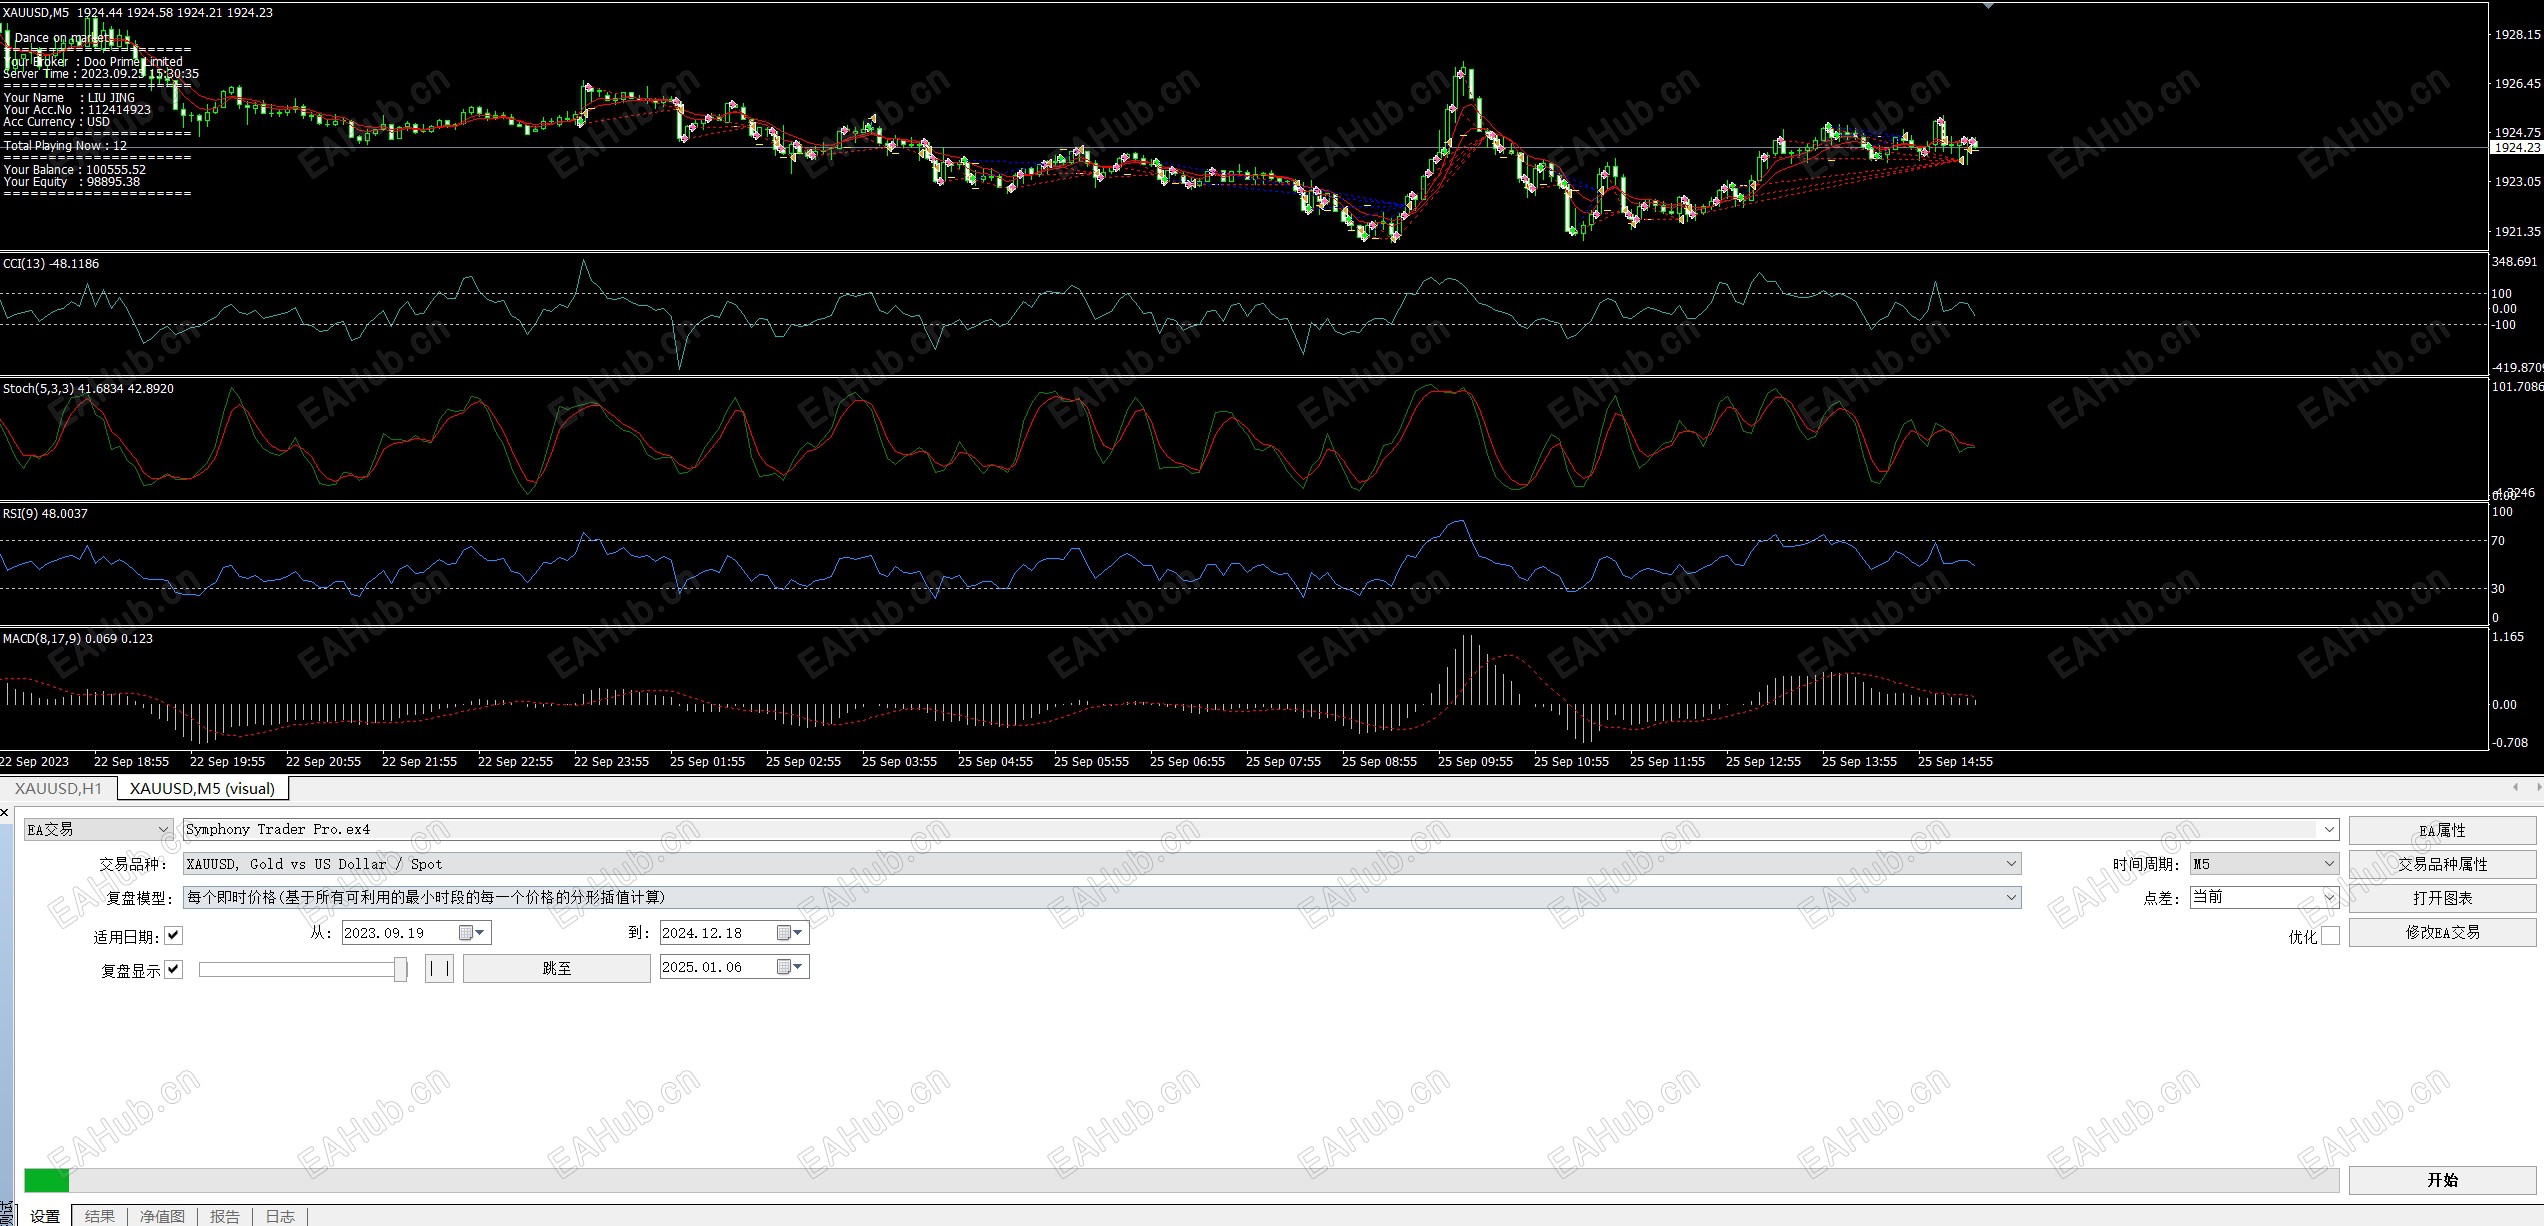The width and height of the screenshot is (2544, 1226).
Task: Click the 1926.45 price scale label
Action: (x=2517, y=83)
